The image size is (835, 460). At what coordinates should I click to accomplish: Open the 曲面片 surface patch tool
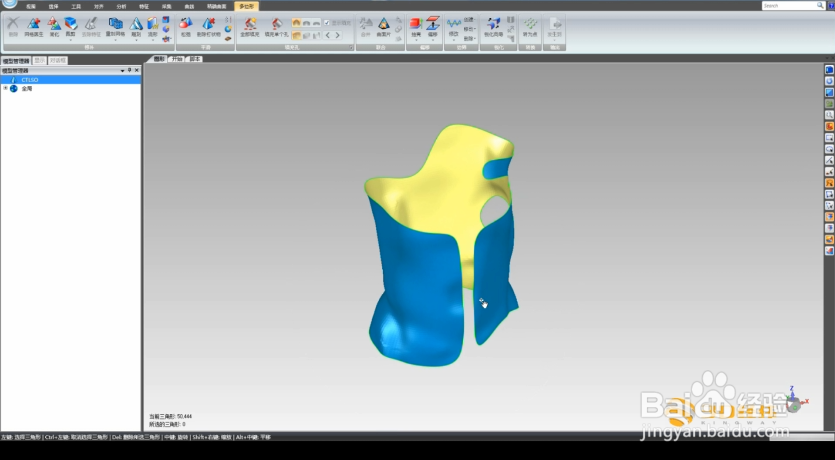pyautogui.click(x=383, y=27)
